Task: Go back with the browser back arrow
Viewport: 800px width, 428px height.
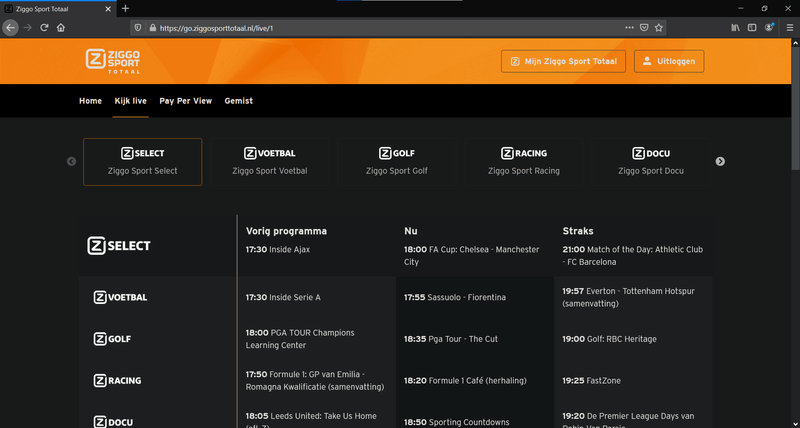Action: pyautogui.click(x=10, y=28)
